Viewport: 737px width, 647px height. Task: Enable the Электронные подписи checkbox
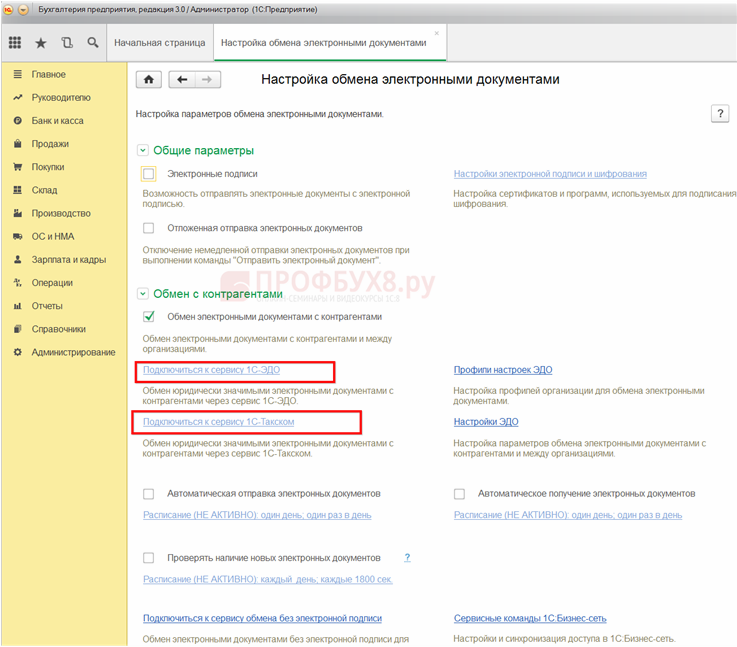[x=149, y=174]
